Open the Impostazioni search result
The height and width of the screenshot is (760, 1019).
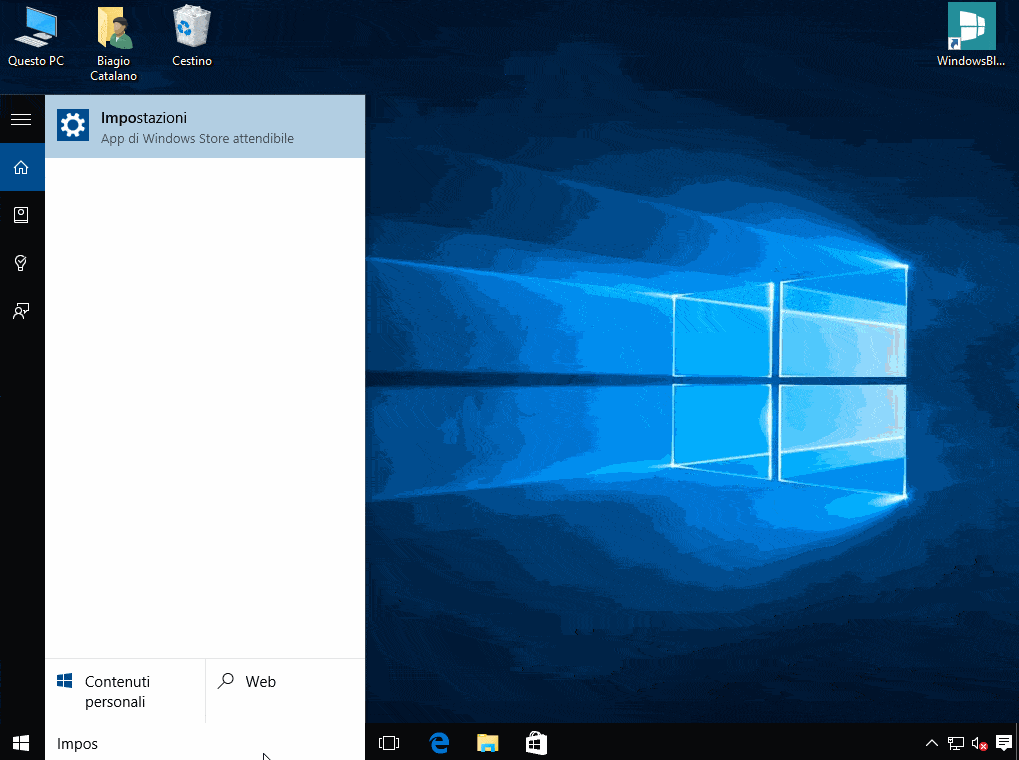(204, 127)
